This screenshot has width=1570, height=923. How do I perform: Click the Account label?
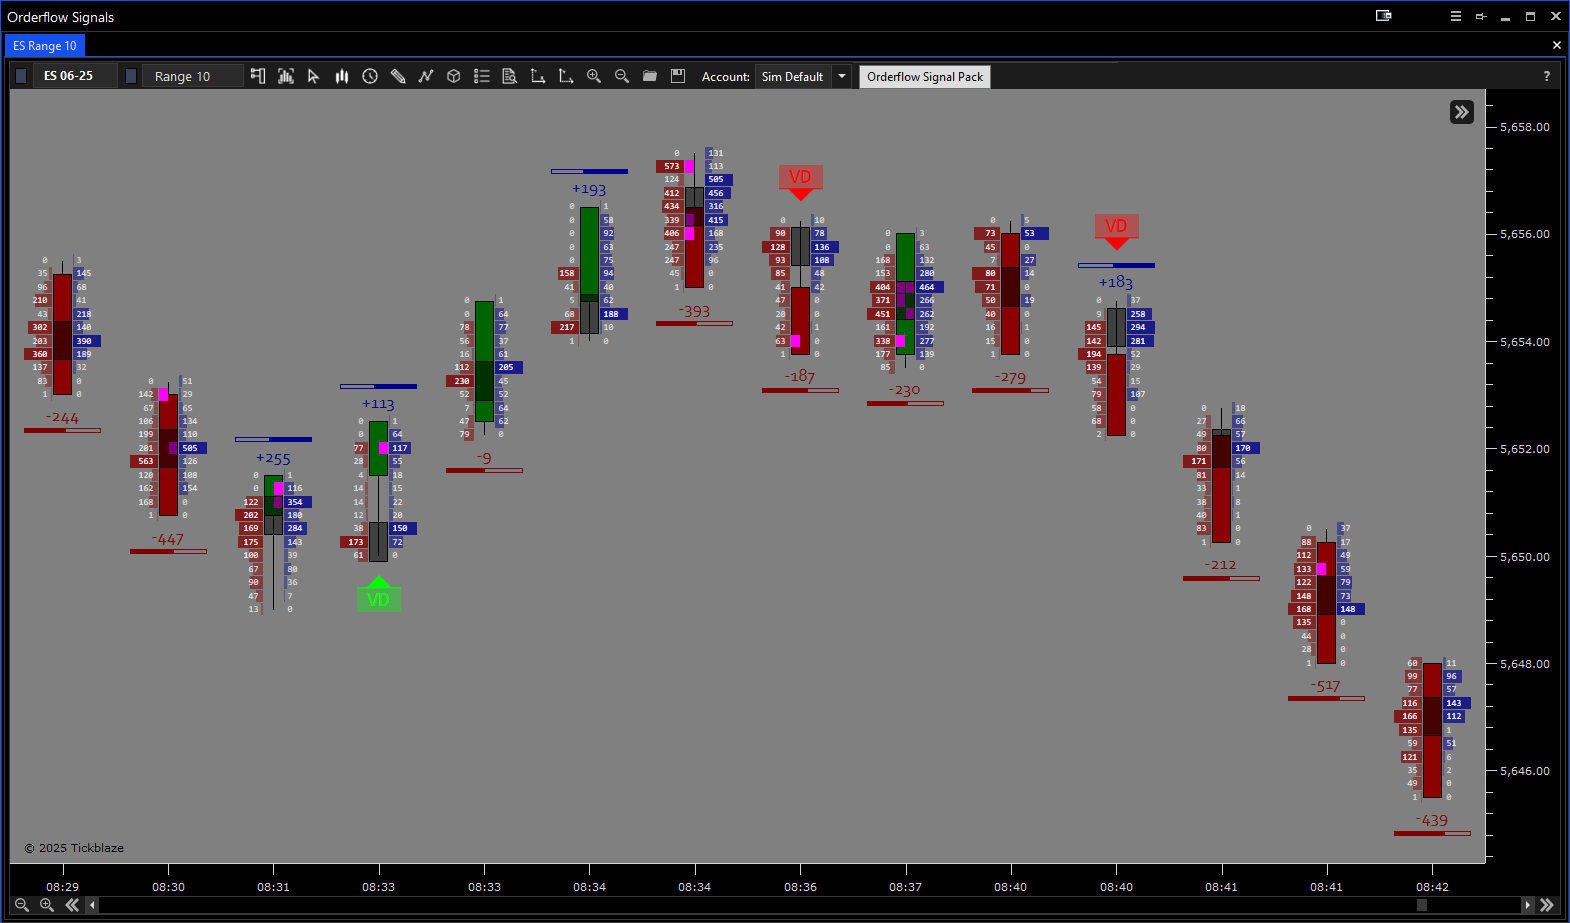click(x=726, y=77)
